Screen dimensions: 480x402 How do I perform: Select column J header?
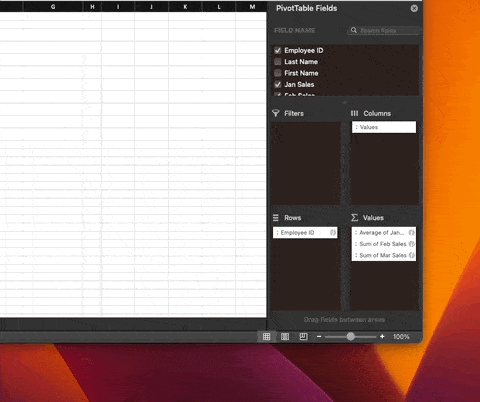(x=152, y=6)
